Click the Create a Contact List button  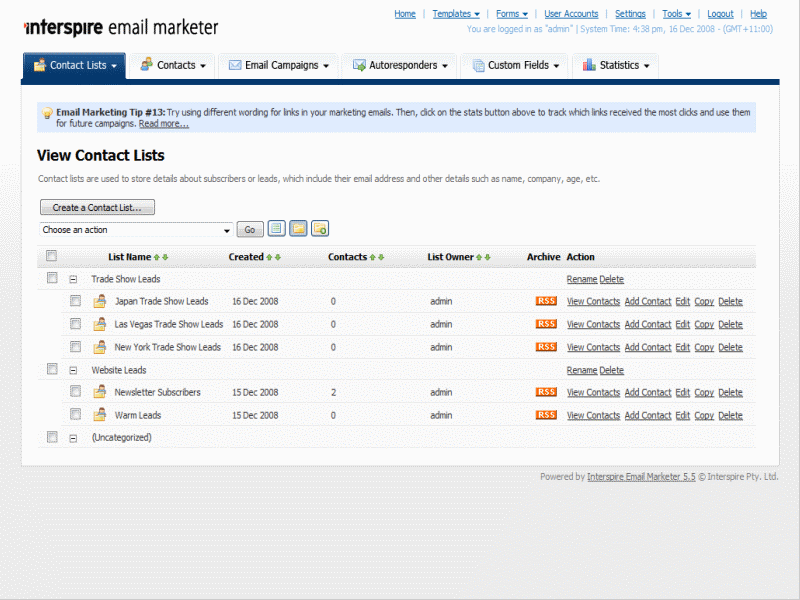pyautogui.click(x=97, y=208)
